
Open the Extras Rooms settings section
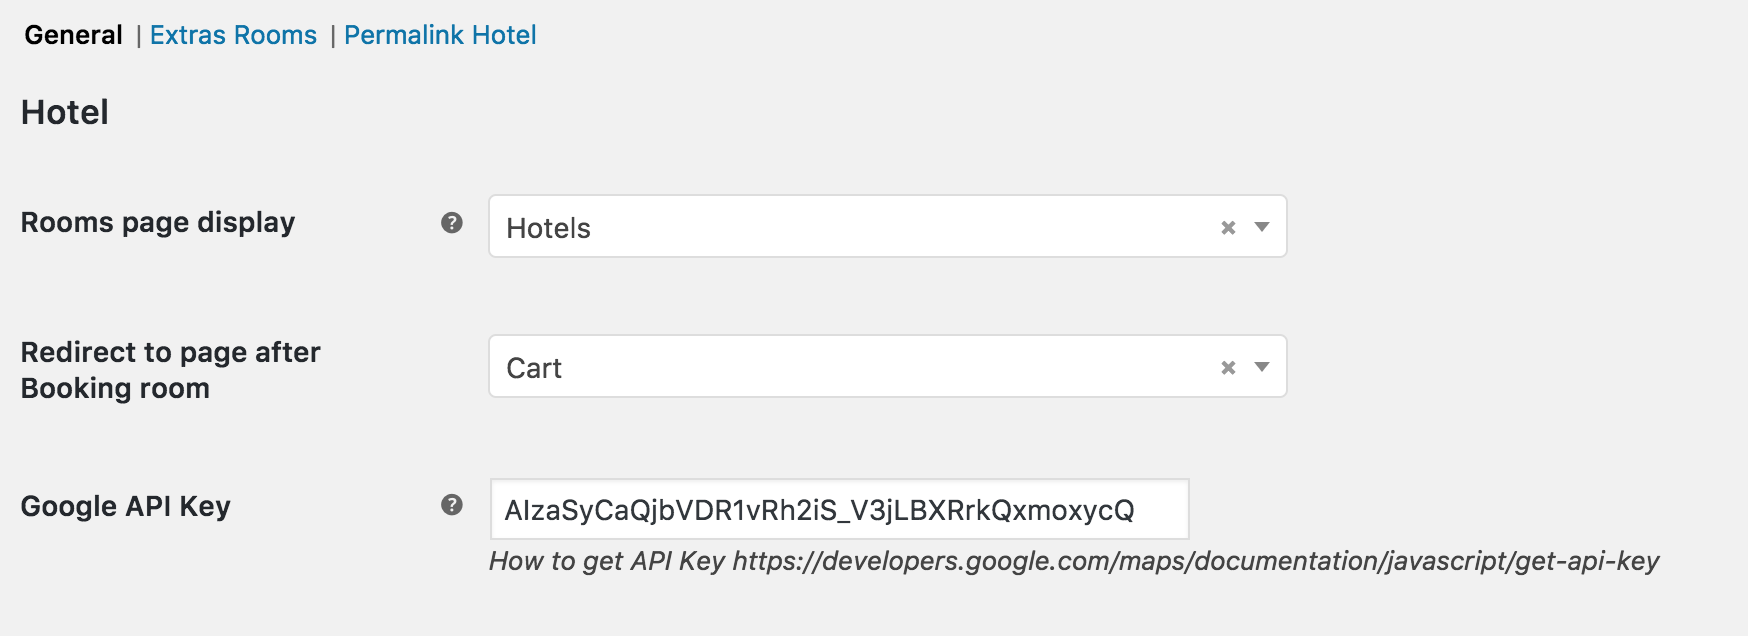233,35
